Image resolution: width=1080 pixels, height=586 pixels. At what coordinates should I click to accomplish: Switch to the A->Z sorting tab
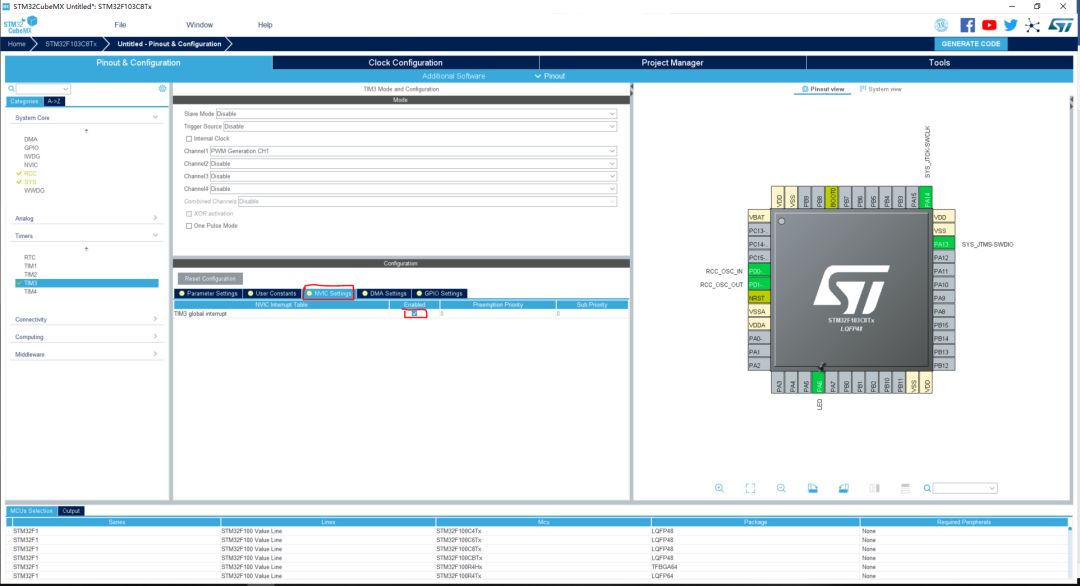[54, 101]
